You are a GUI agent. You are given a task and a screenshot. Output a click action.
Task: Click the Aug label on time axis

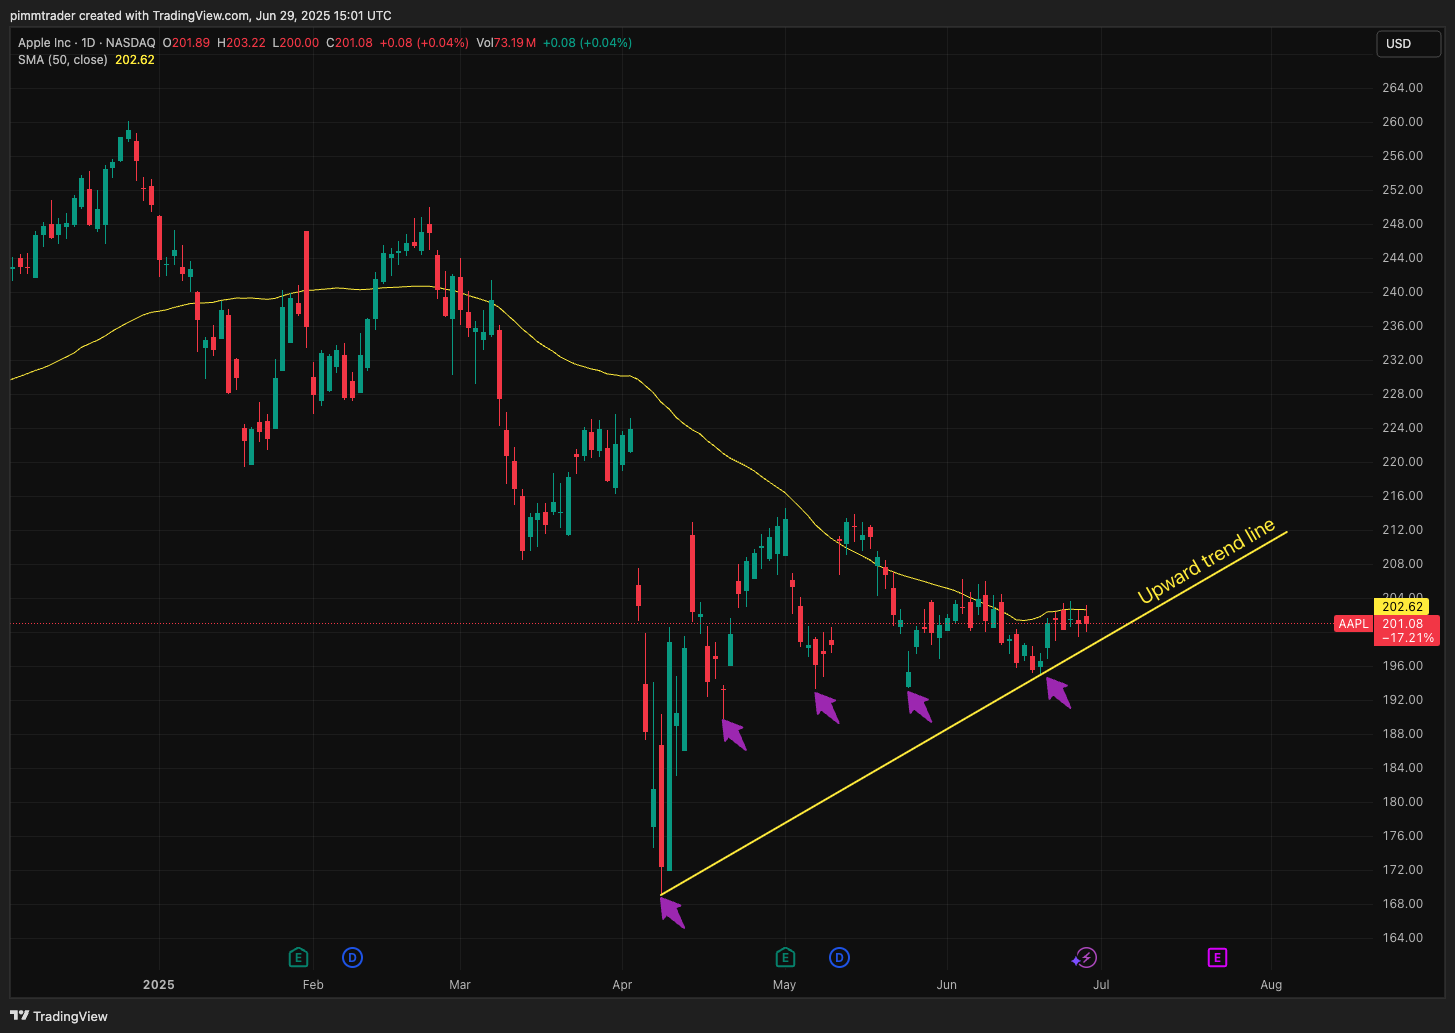tap(1271, 985)
